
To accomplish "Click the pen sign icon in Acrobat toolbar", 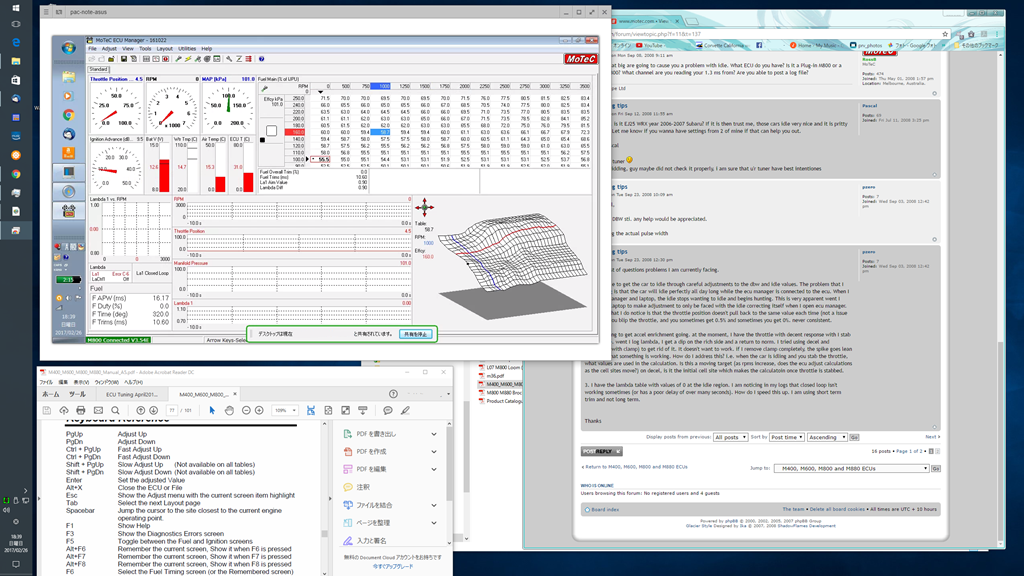I will 406,411.
